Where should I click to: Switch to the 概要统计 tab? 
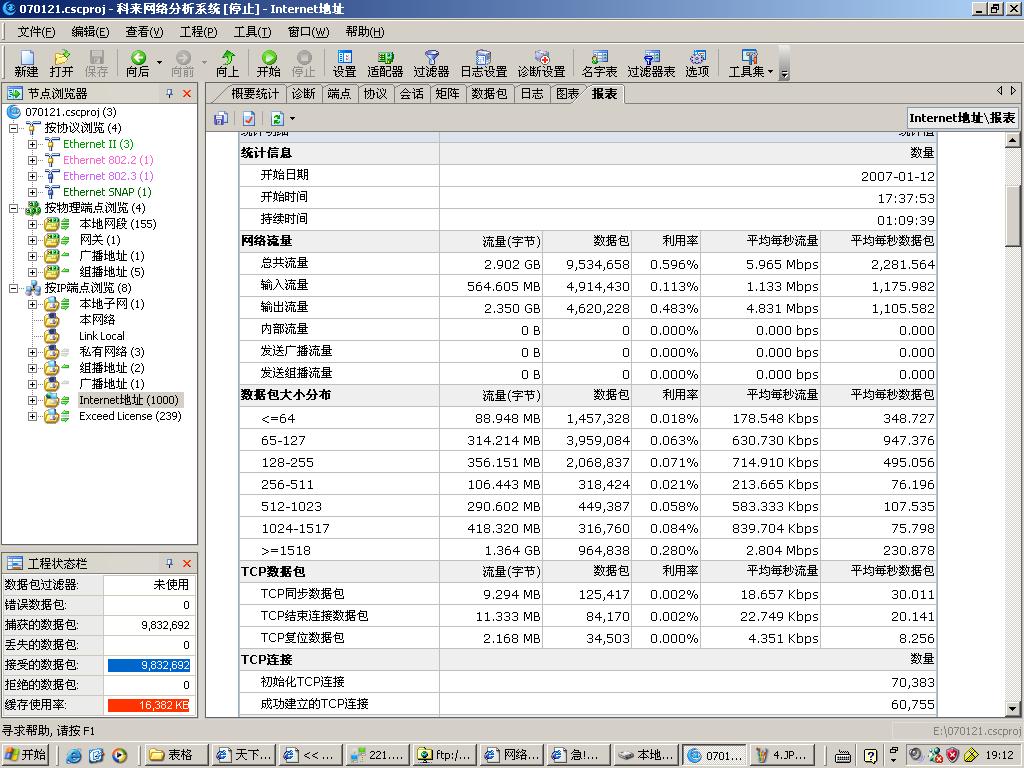tap(255, 93)
